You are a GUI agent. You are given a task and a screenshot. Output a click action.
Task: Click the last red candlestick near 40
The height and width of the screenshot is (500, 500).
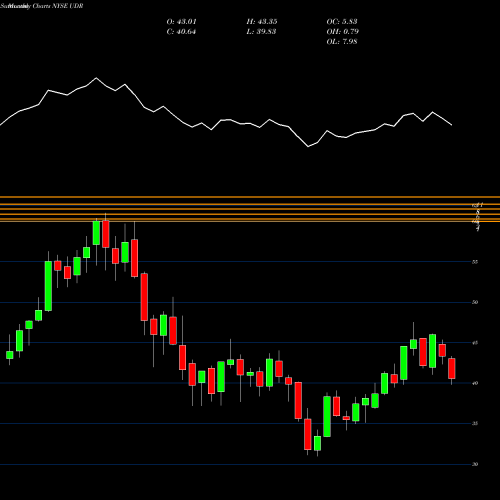(x=452, y=368)
